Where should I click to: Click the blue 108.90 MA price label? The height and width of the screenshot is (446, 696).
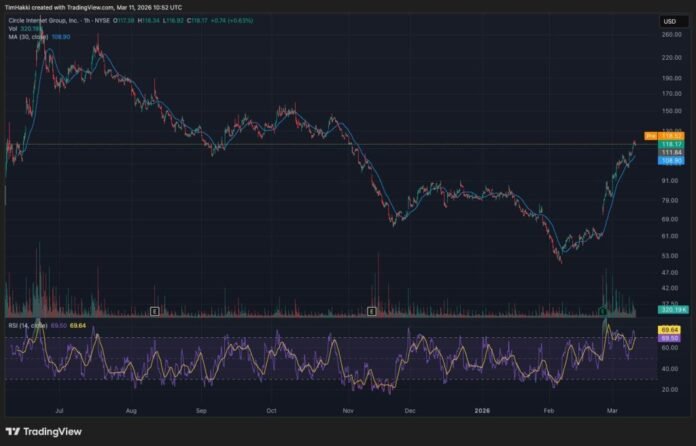point(670,160)
